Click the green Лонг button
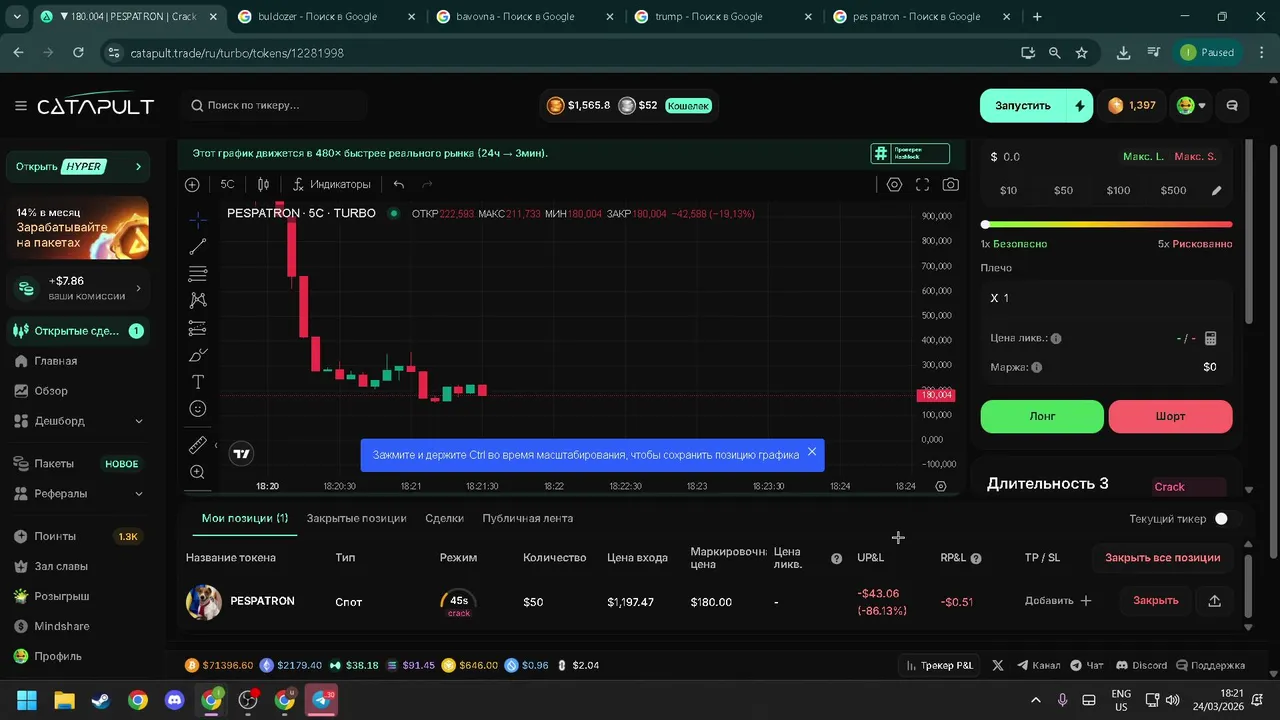This screenshot has height=720, width=1280. pyautogui.click(x=1042, y=416)
